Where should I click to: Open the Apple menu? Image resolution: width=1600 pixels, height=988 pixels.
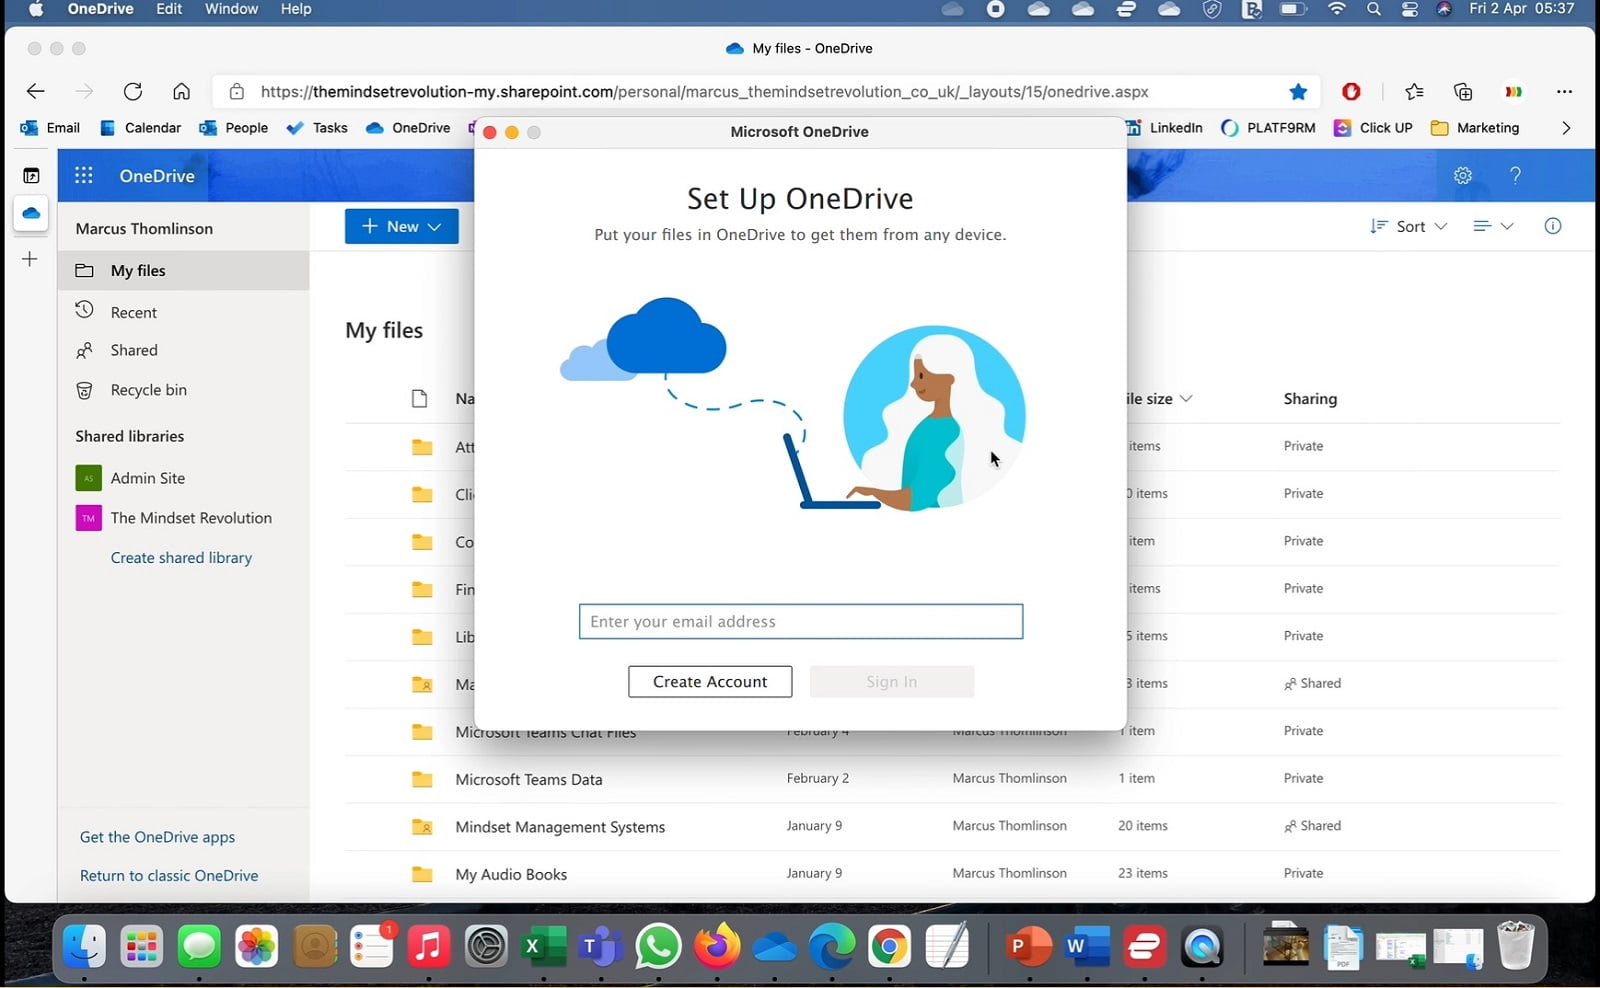36,9
